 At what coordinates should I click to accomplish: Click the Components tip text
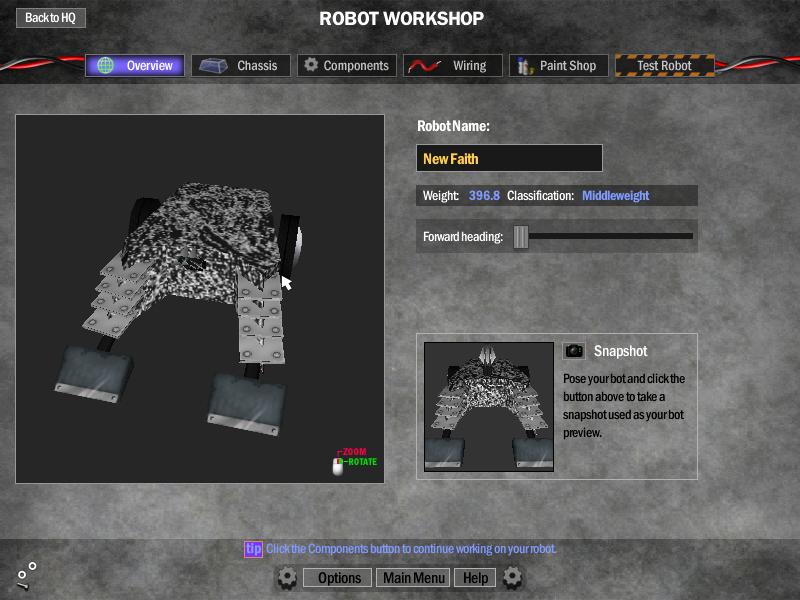click(411, 549)
